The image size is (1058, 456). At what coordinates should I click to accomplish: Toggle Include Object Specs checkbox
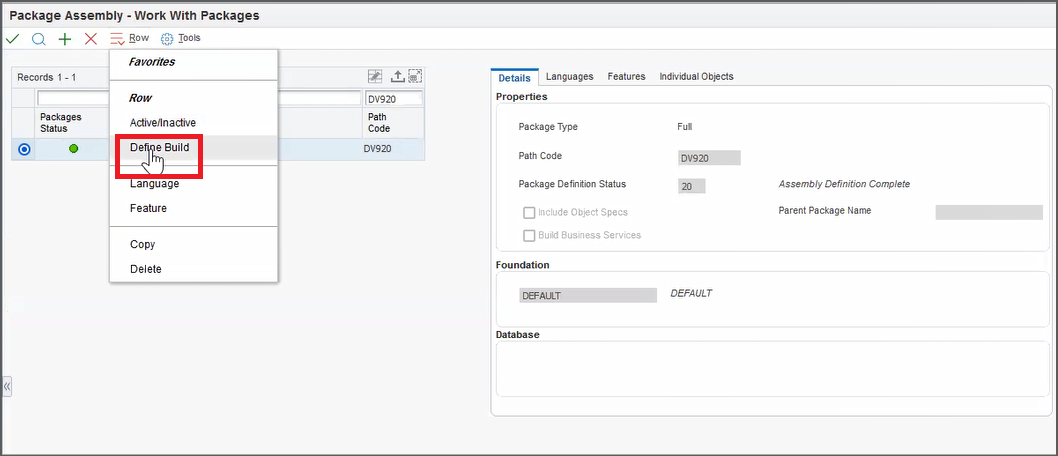coord(530,212)
